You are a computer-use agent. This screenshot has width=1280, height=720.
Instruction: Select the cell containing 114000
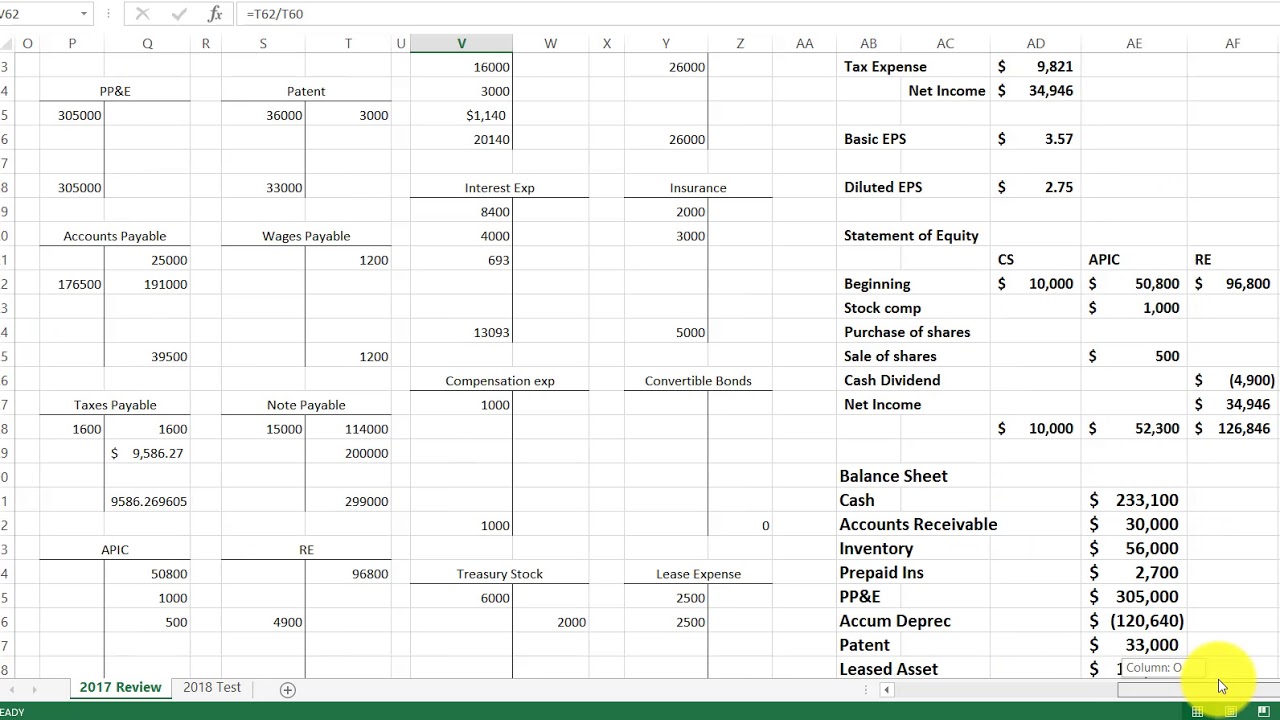[348, 429]
